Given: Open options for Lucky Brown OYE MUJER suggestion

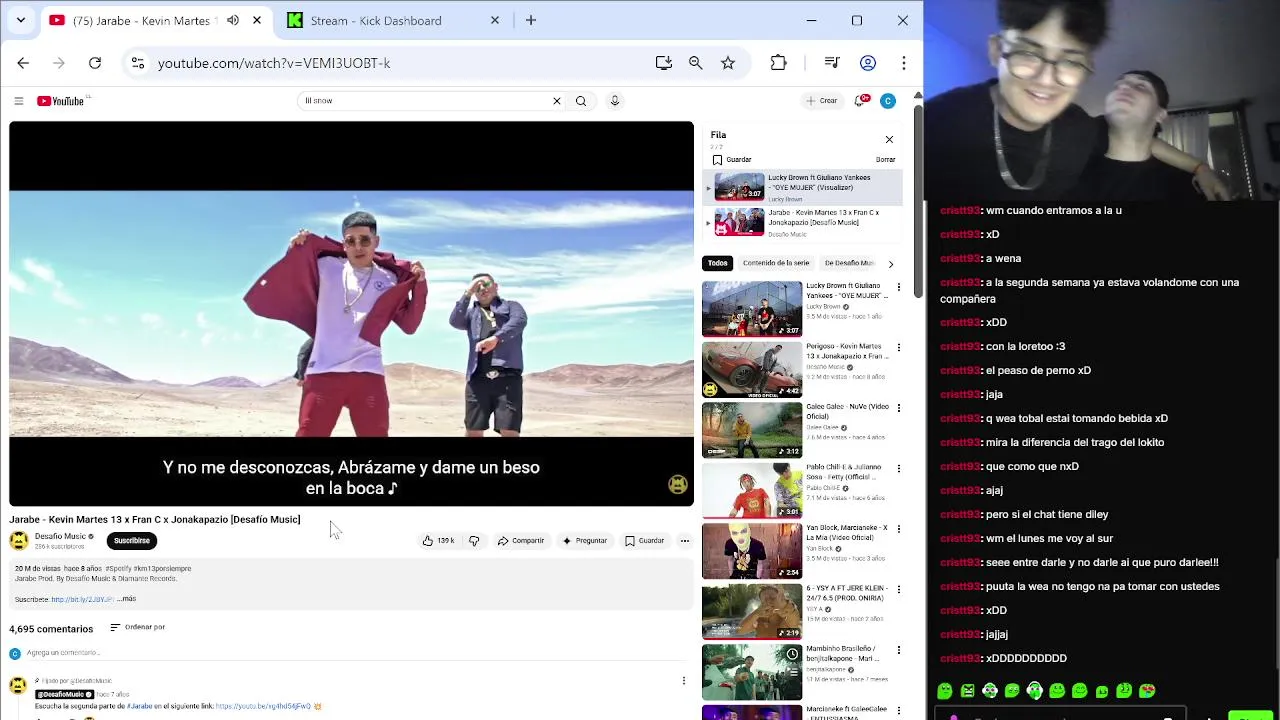Looking at the screenshot, I should click(898, 287).
